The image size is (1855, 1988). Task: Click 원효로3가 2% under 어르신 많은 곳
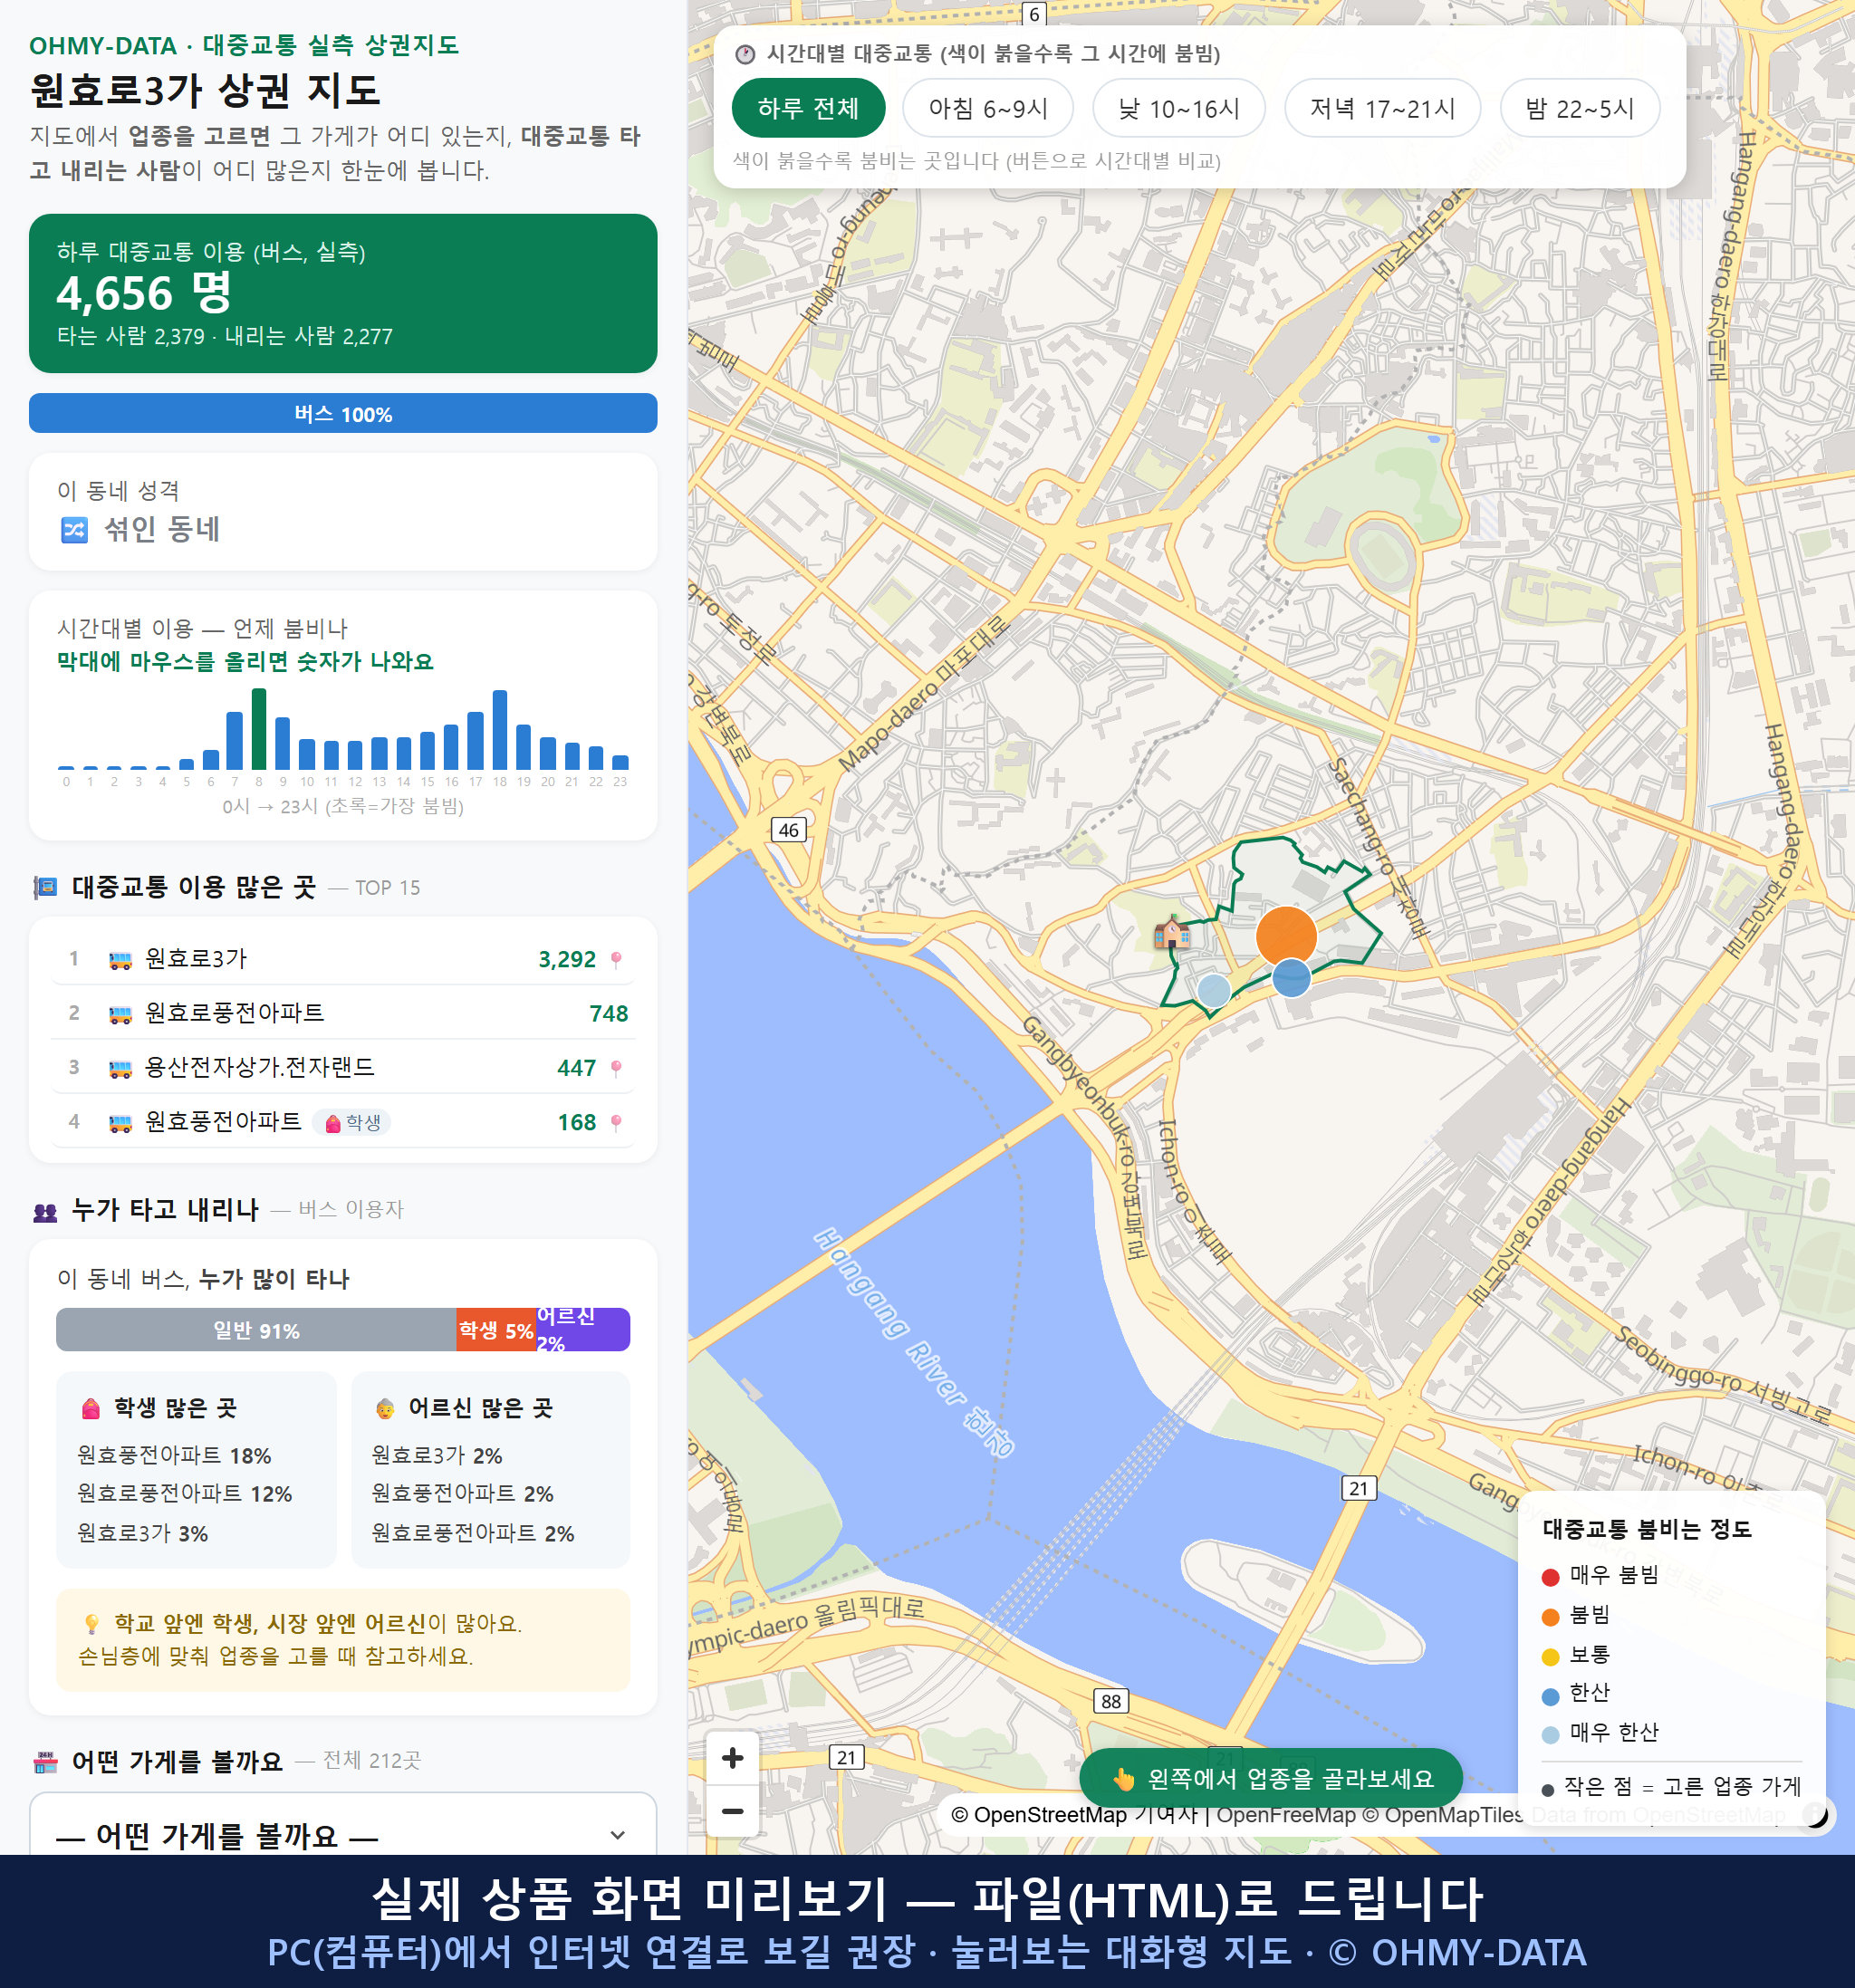[437, 1455]
